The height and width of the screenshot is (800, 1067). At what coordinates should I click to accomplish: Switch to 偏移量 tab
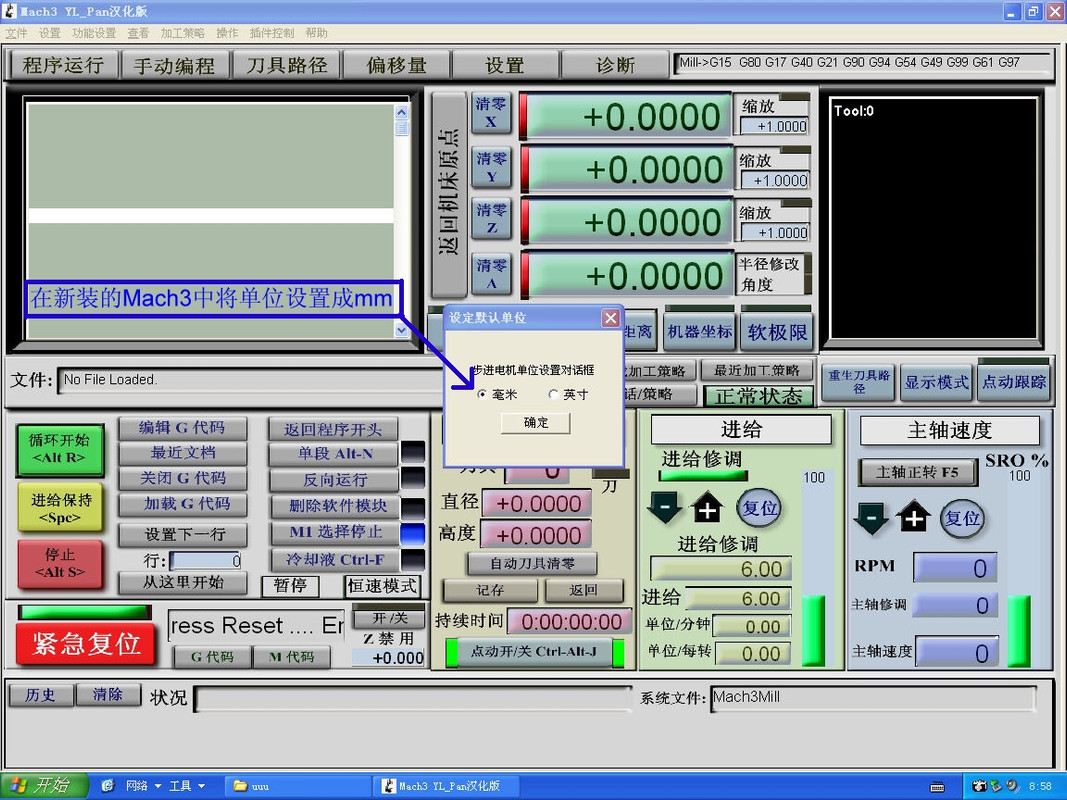(x=396, y=65)
